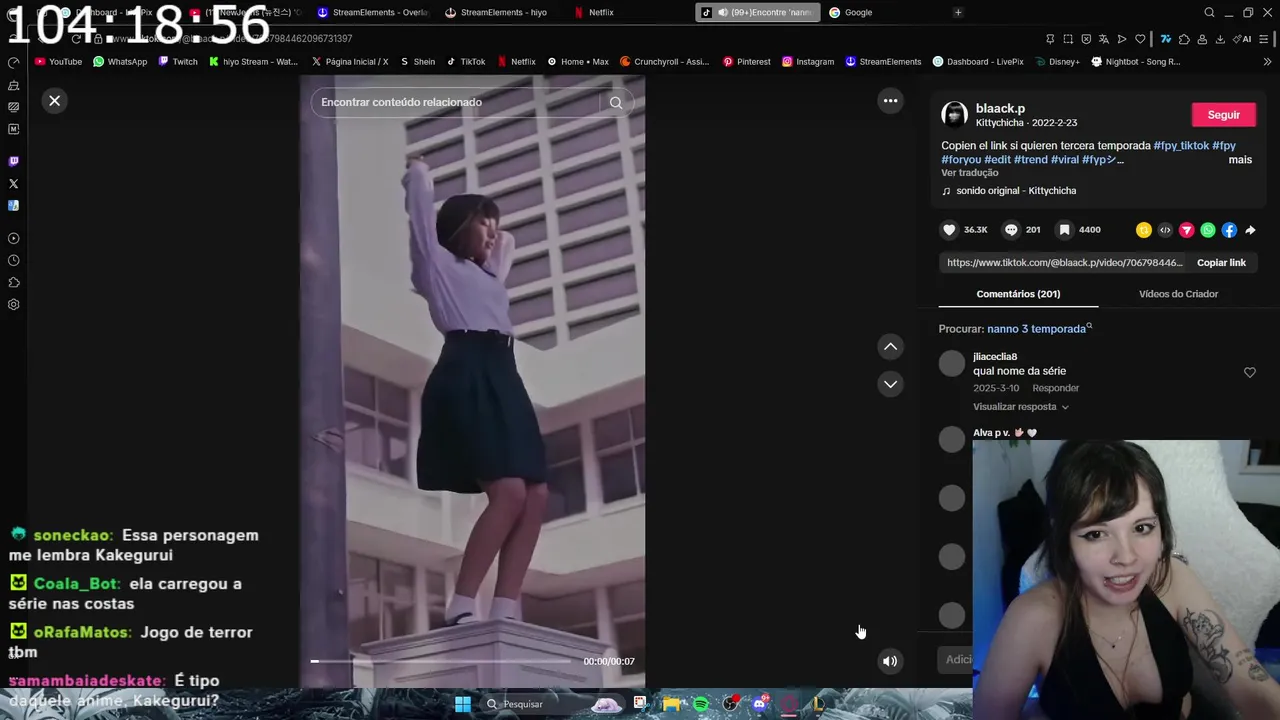Image resolution: width=1280 pixels, height=720 pixels.
Task: Click the yellow repost icon
Action: point(1144,230)
